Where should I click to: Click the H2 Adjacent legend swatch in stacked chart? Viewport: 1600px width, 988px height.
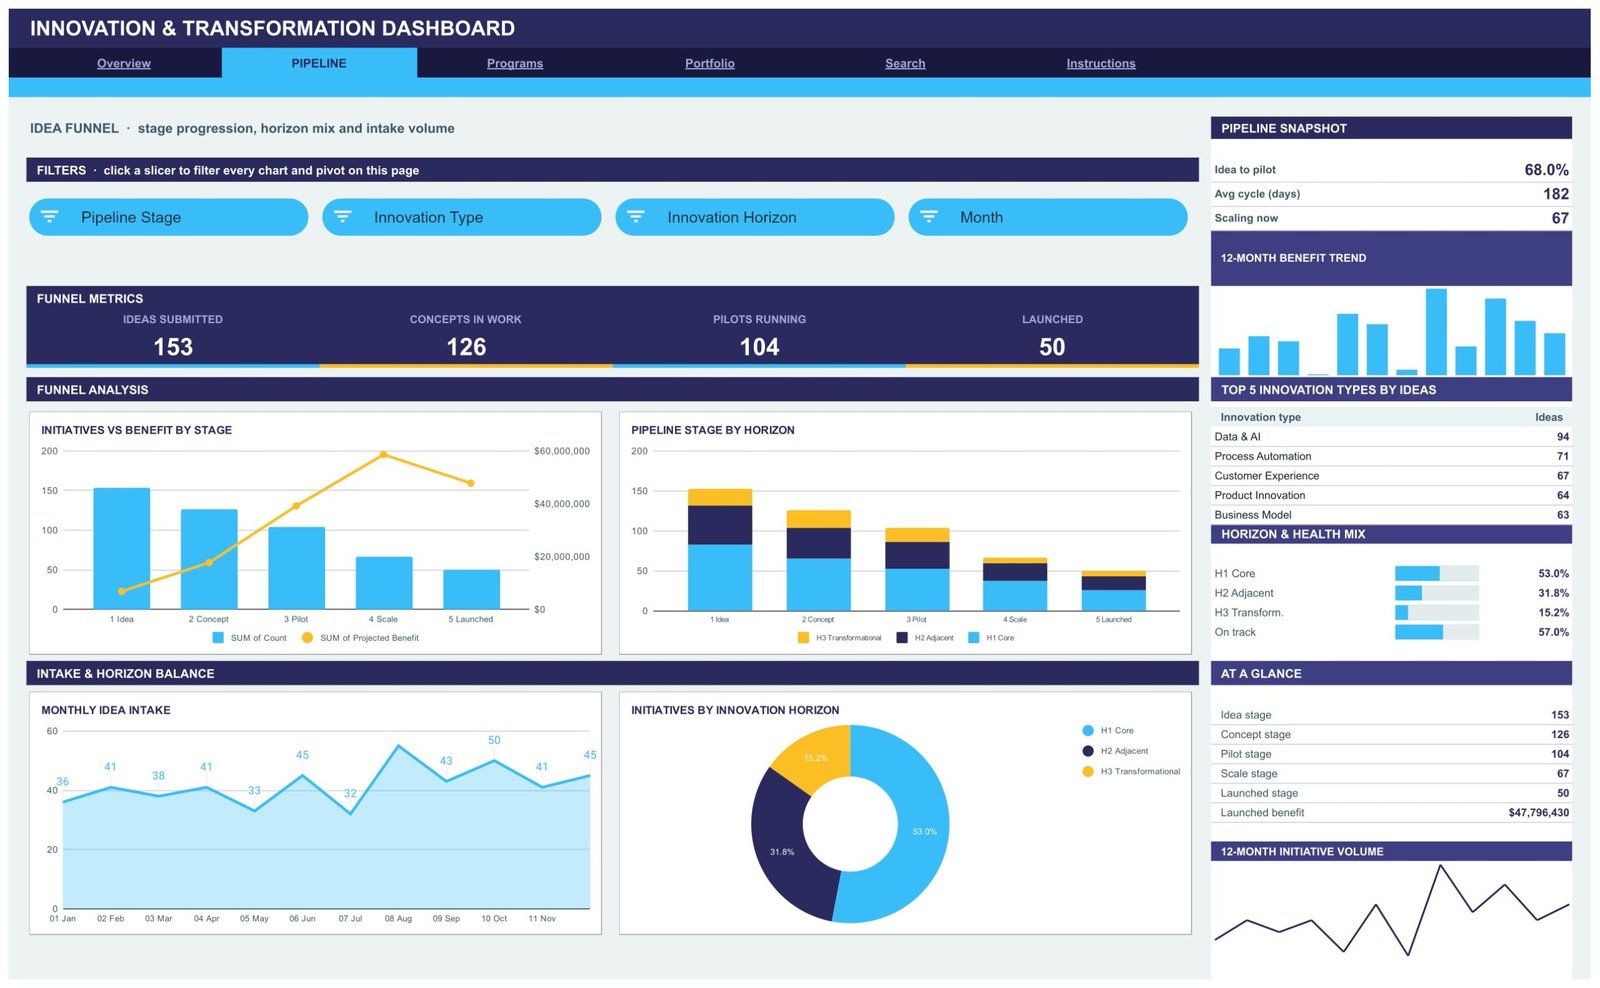tap(902, 638)
